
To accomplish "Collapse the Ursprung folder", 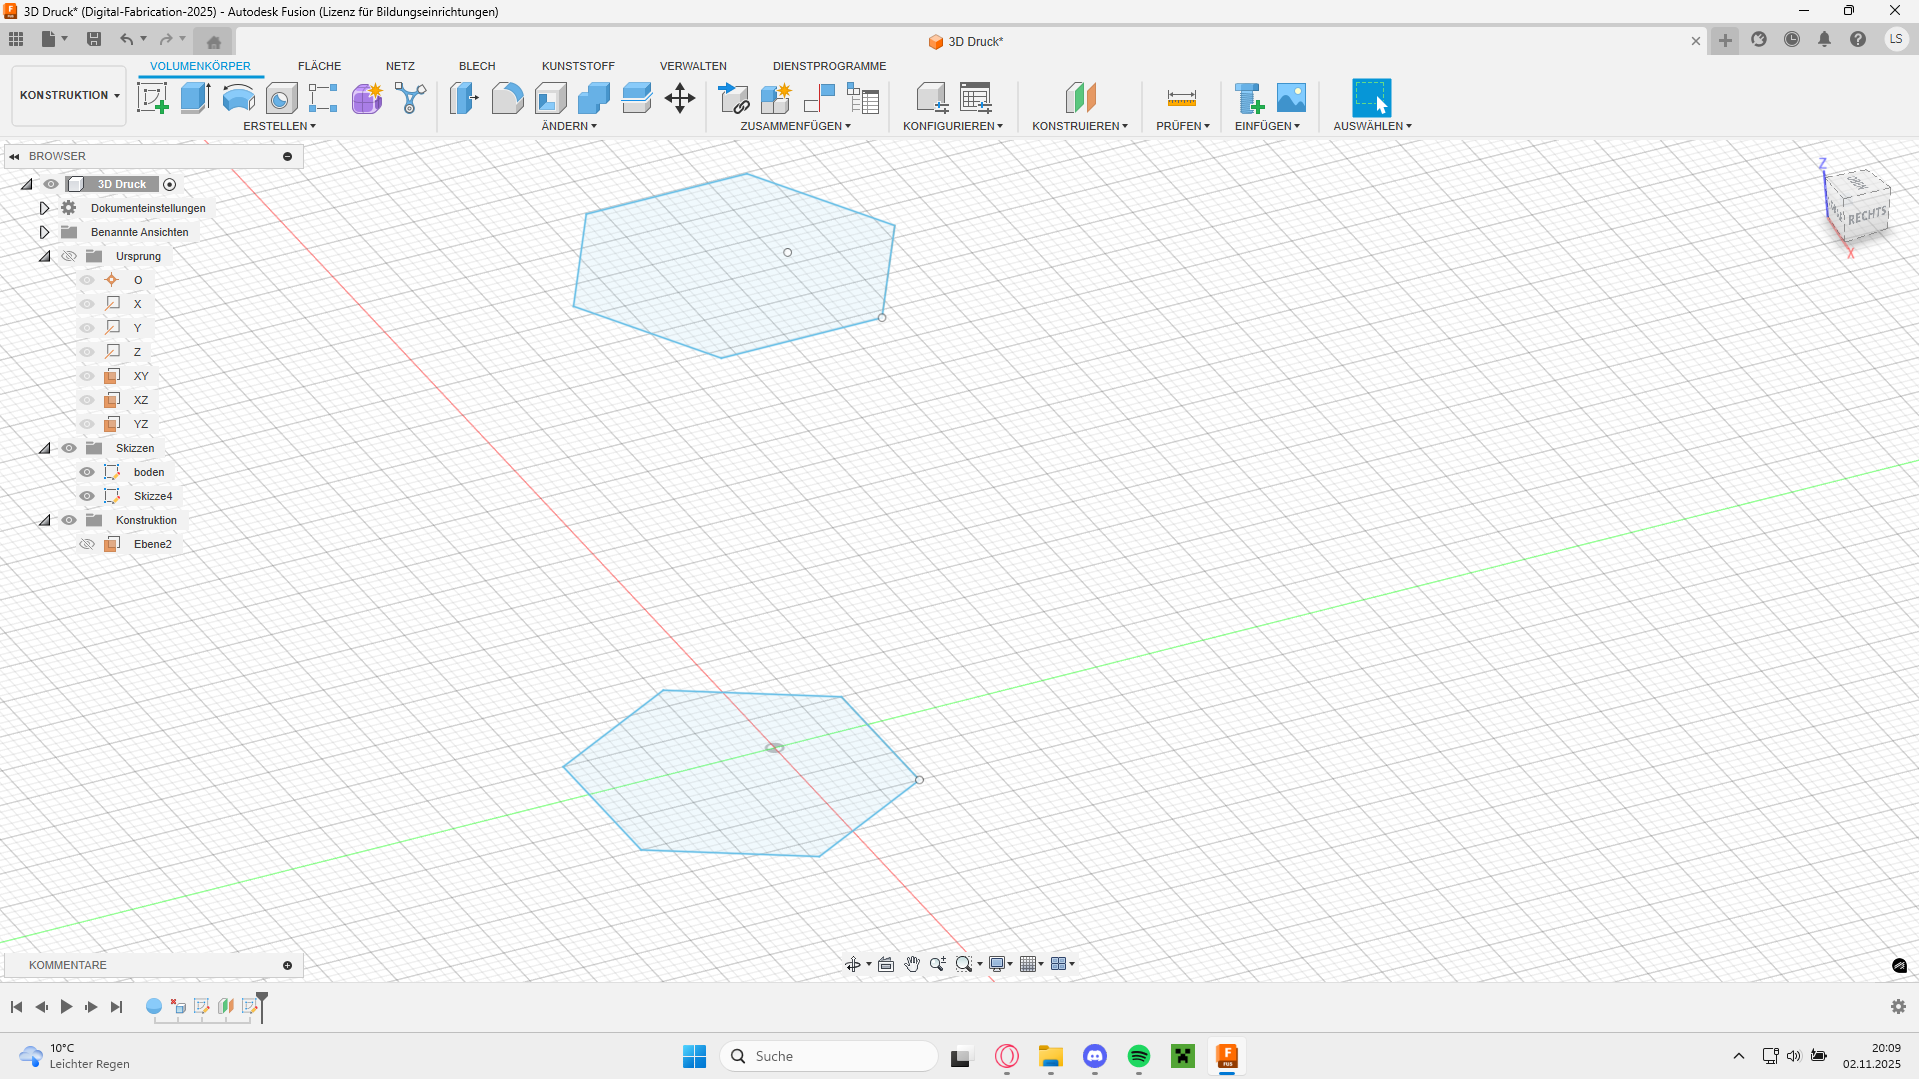I will (44, 256).
